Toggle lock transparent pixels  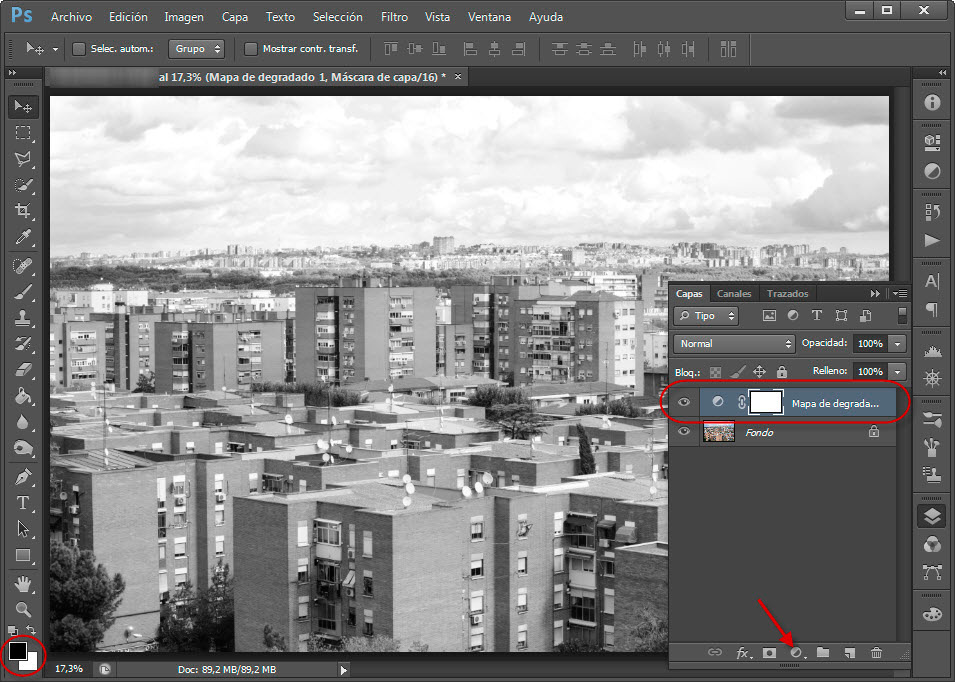tap(716, 371)
